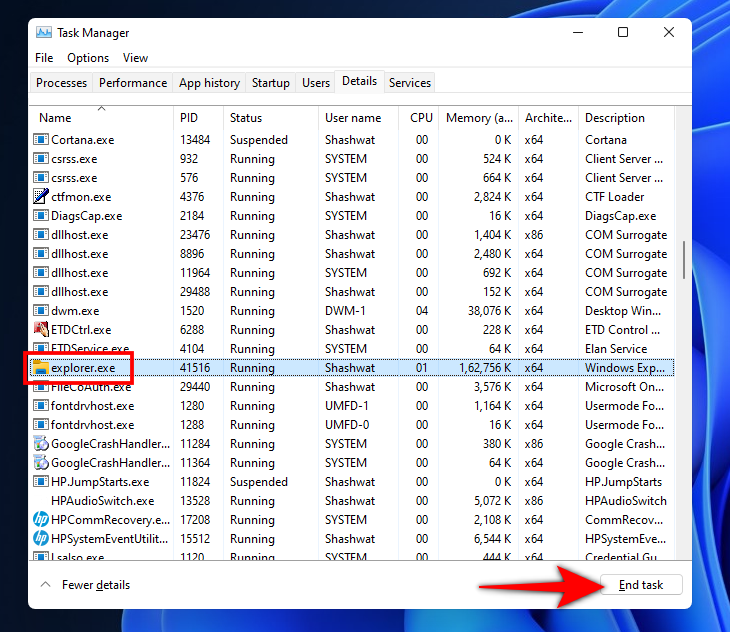Click the Cortana.exe process icon
The width and height of the screenshot is (730, 632).
tap(41, 140)
